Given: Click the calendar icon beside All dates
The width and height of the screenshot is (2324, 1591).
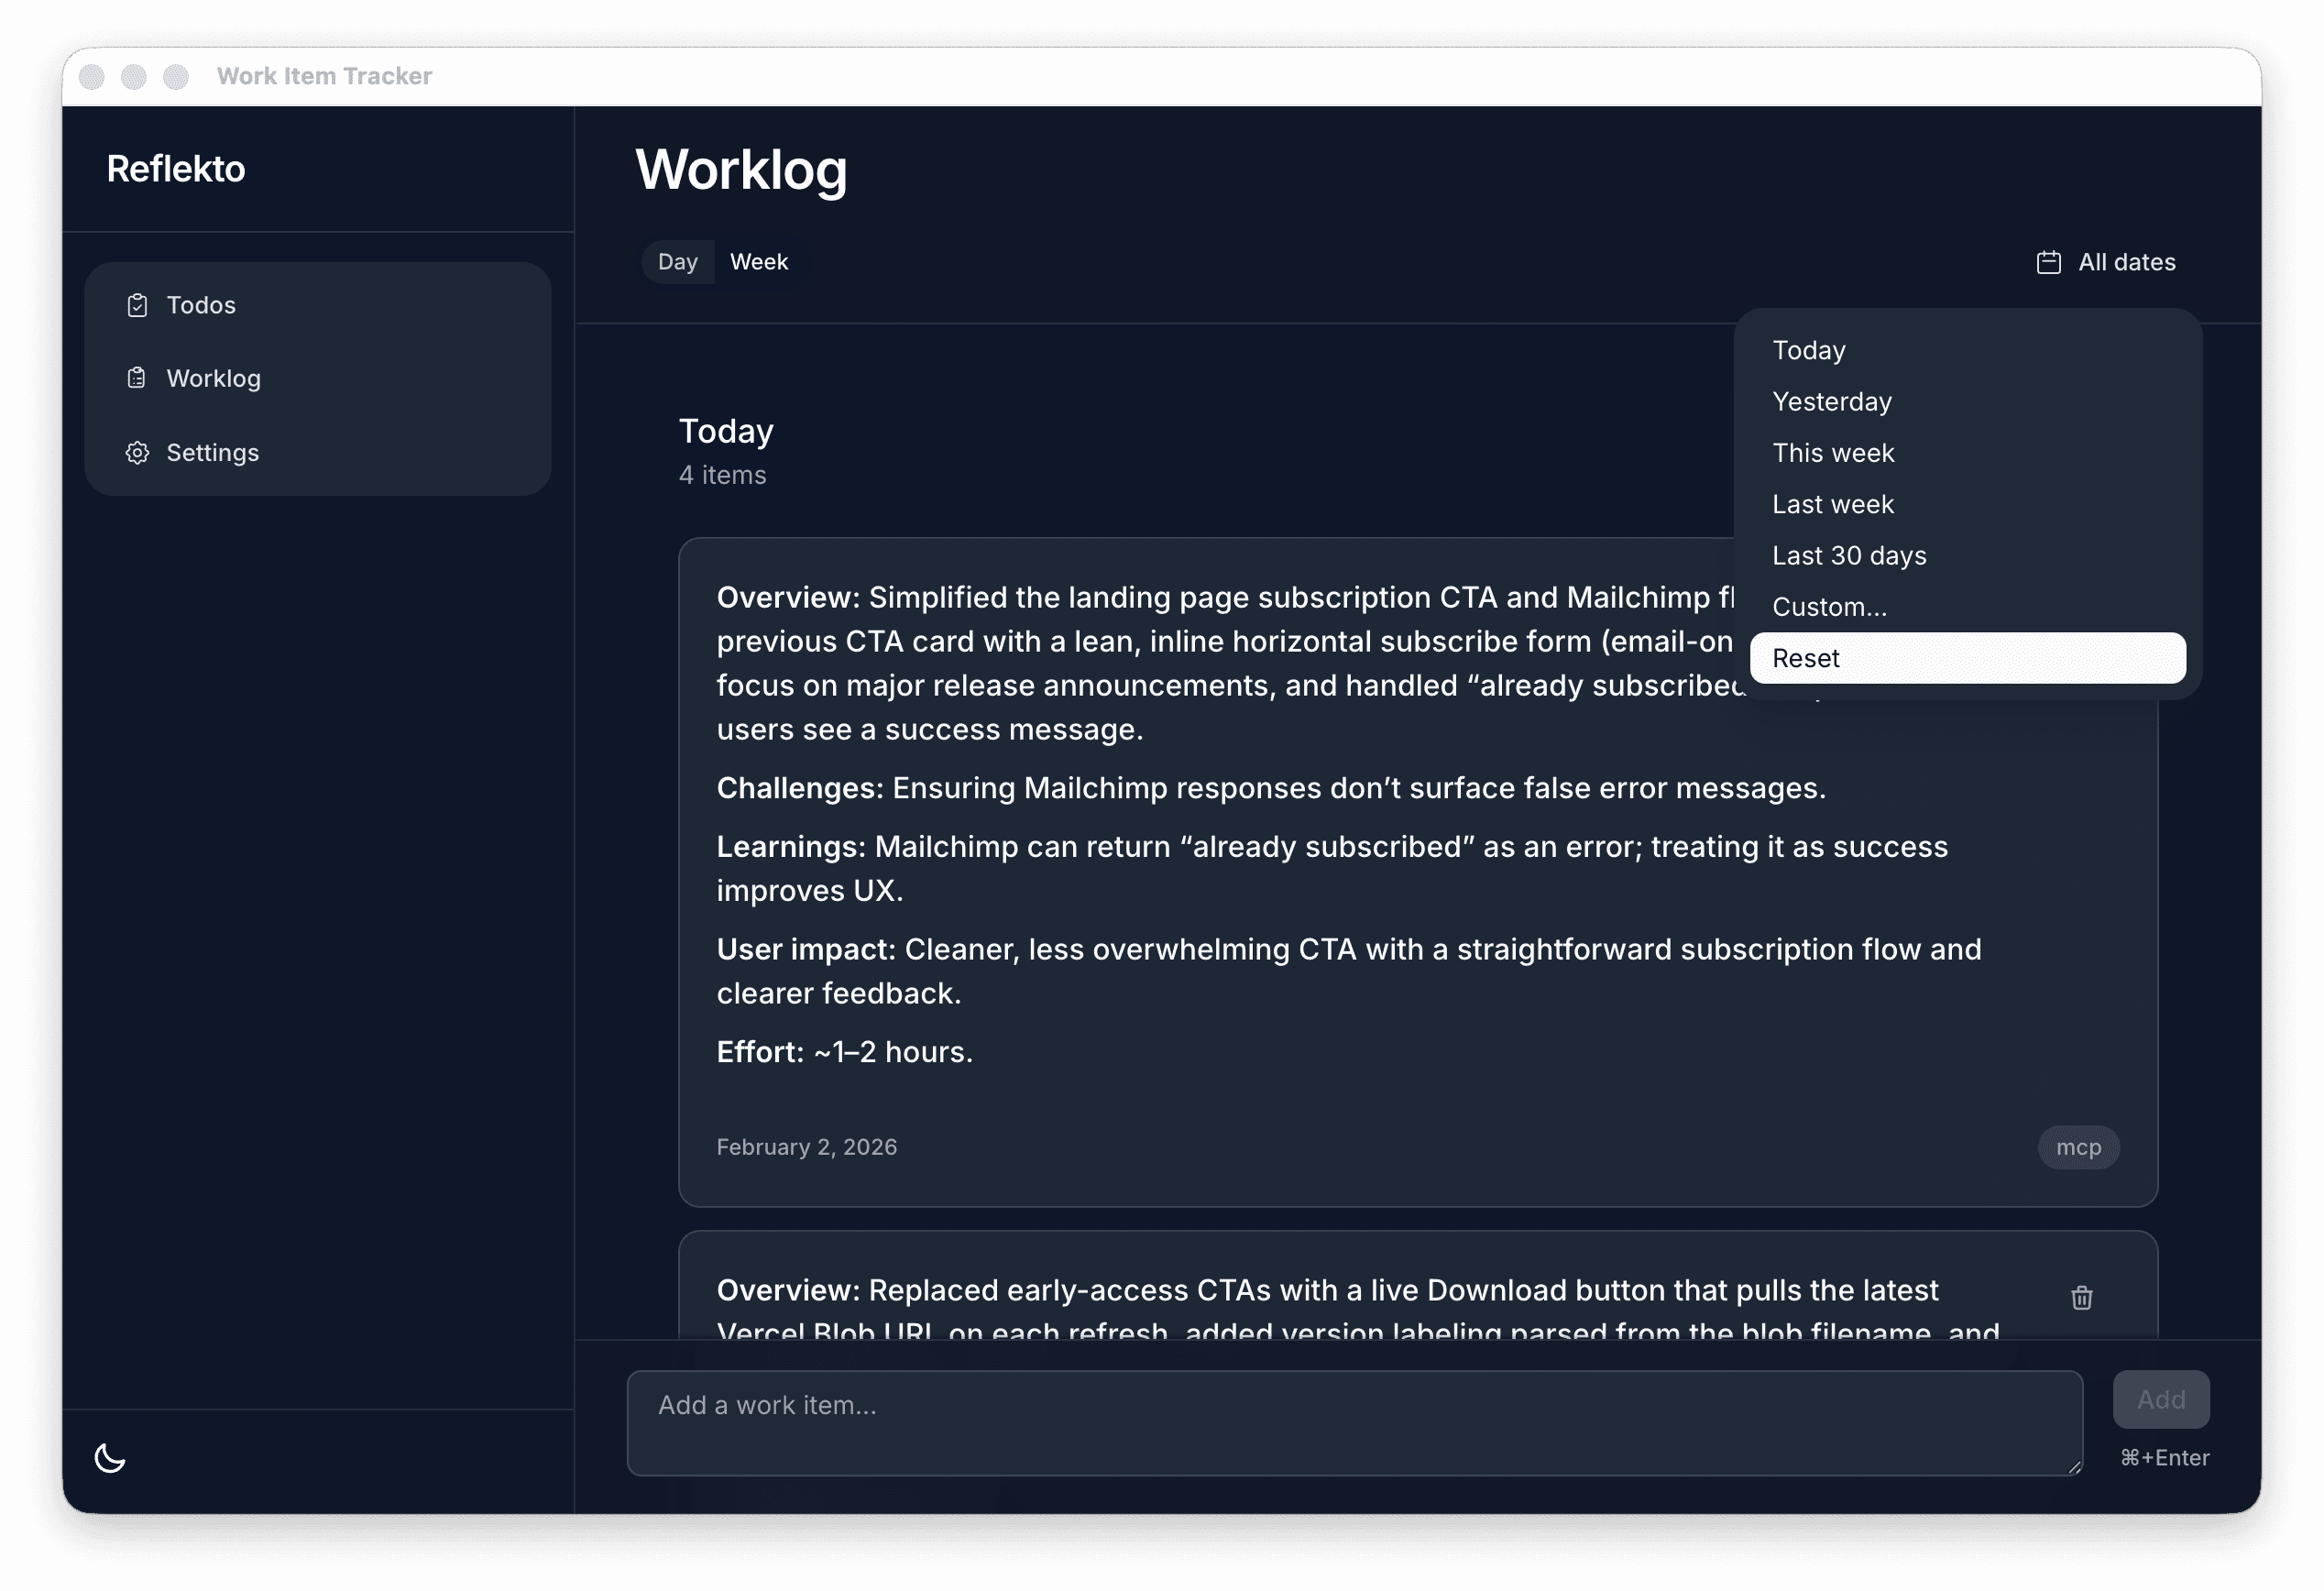Looking at the screenshot, I should 2048,262.
